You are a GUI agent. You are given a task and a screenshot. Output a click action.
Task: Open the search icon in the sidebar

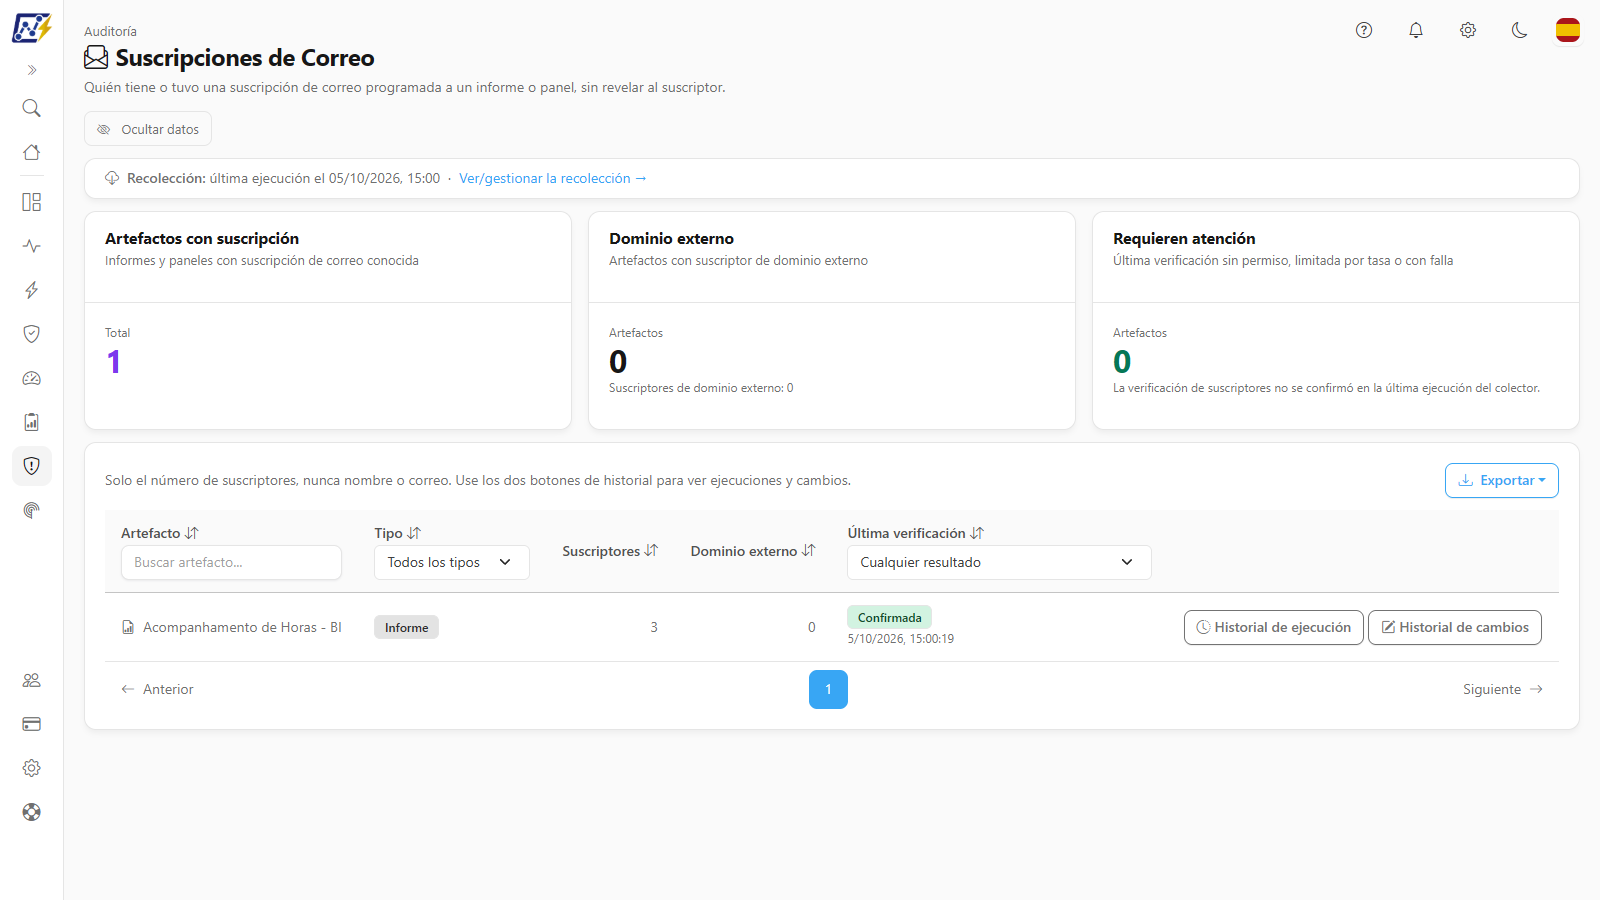[32, 108]
